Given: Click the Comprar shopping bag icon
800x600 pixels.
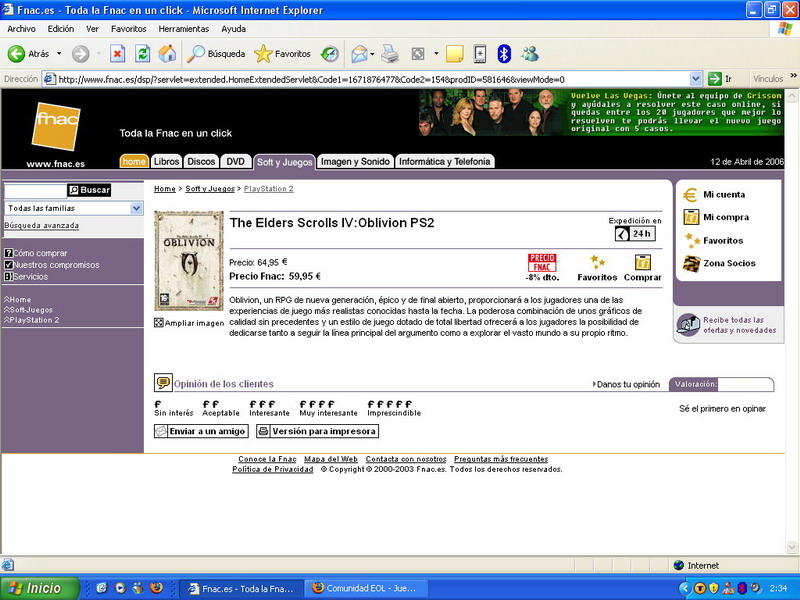Looking at the screenshot, I should click(643, 262).
